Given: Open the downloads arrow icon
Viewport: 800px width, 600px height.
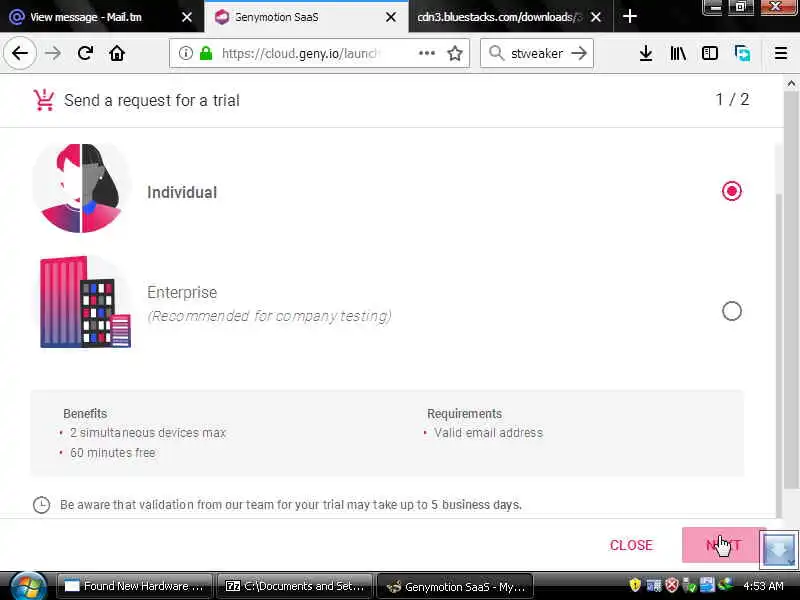Looking at the screenshot, I should pyautogui.click(x=645, y=53).
